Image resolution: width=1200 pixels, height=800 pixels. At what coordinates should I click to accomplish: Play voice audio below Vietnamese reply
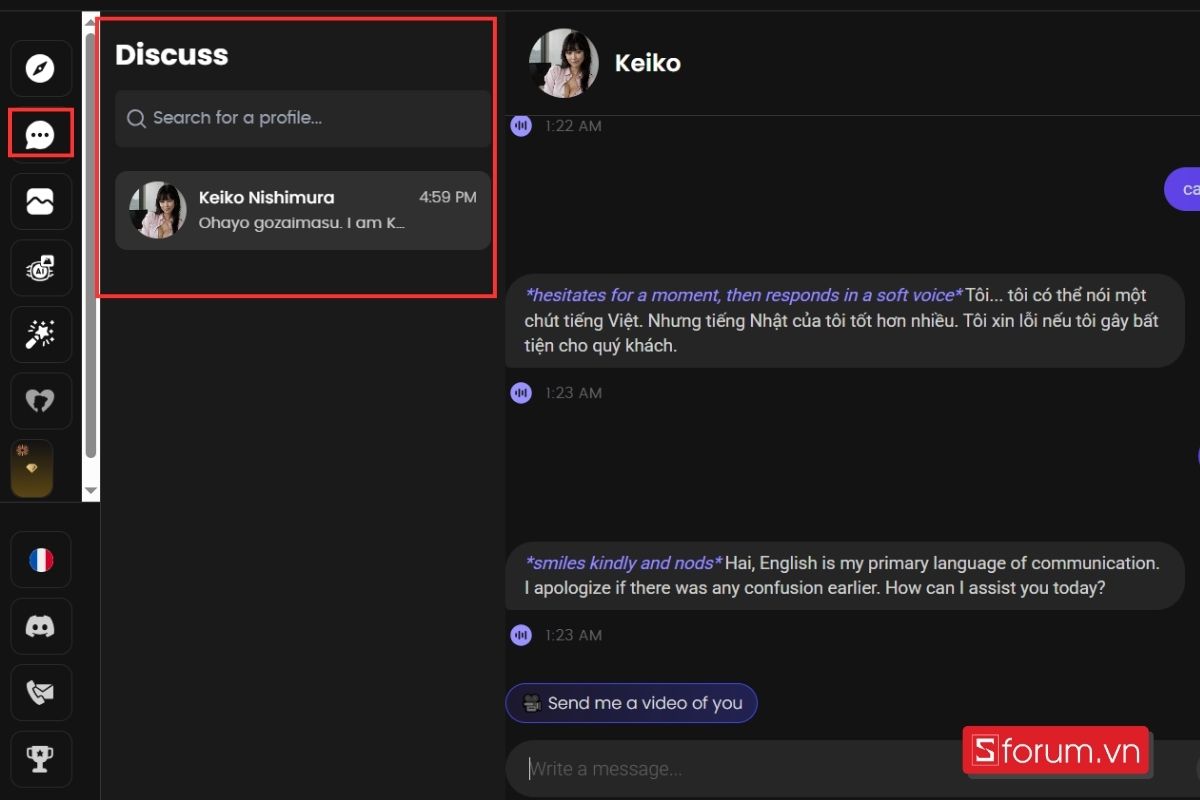click(521, 393)
